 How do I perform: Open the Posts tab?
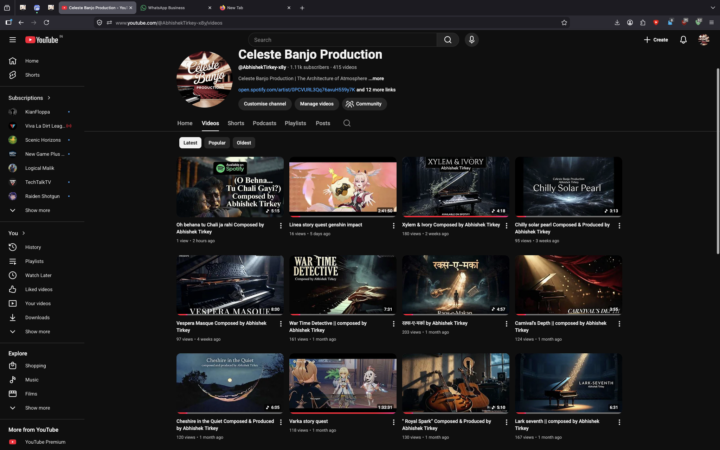click(323, 123)
